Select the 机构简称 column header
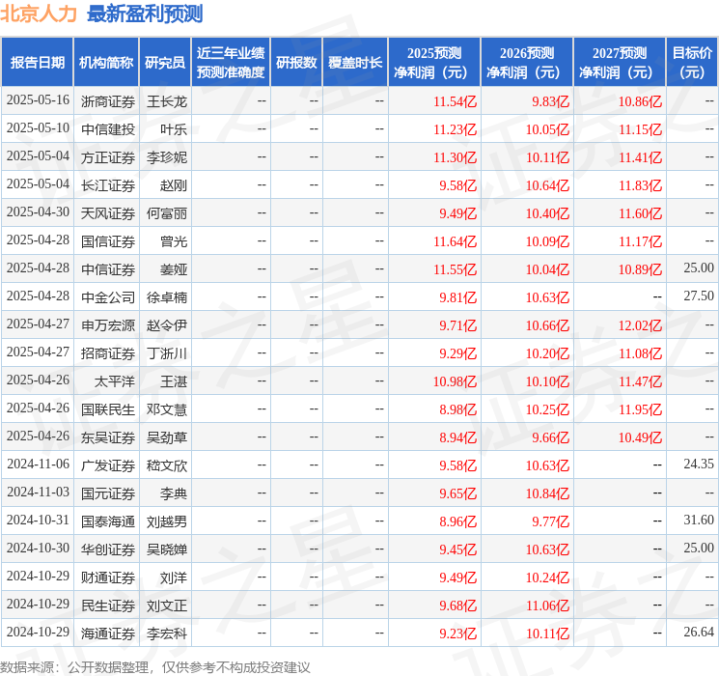This screenshot has width=719, height=676. click(106, 62)
